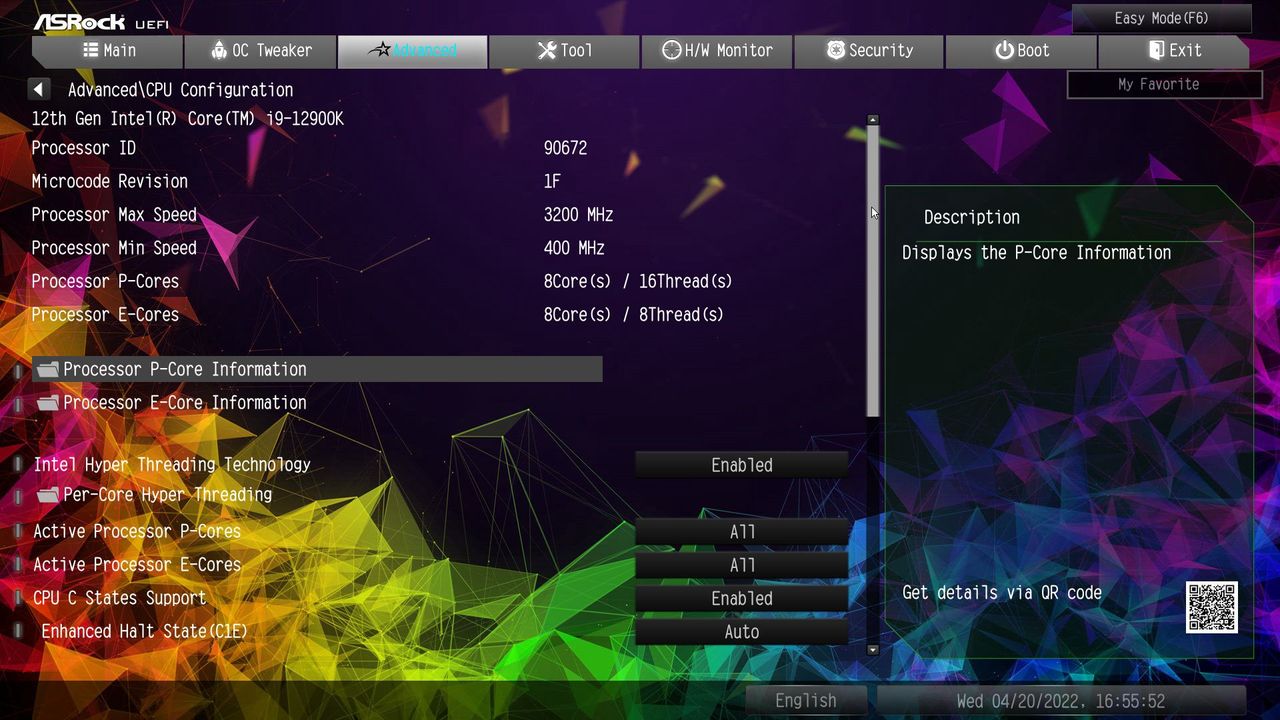
Task: Click the Advanced\CPU Configuration breadcrumb text
Action: click(x=180, y=90)
